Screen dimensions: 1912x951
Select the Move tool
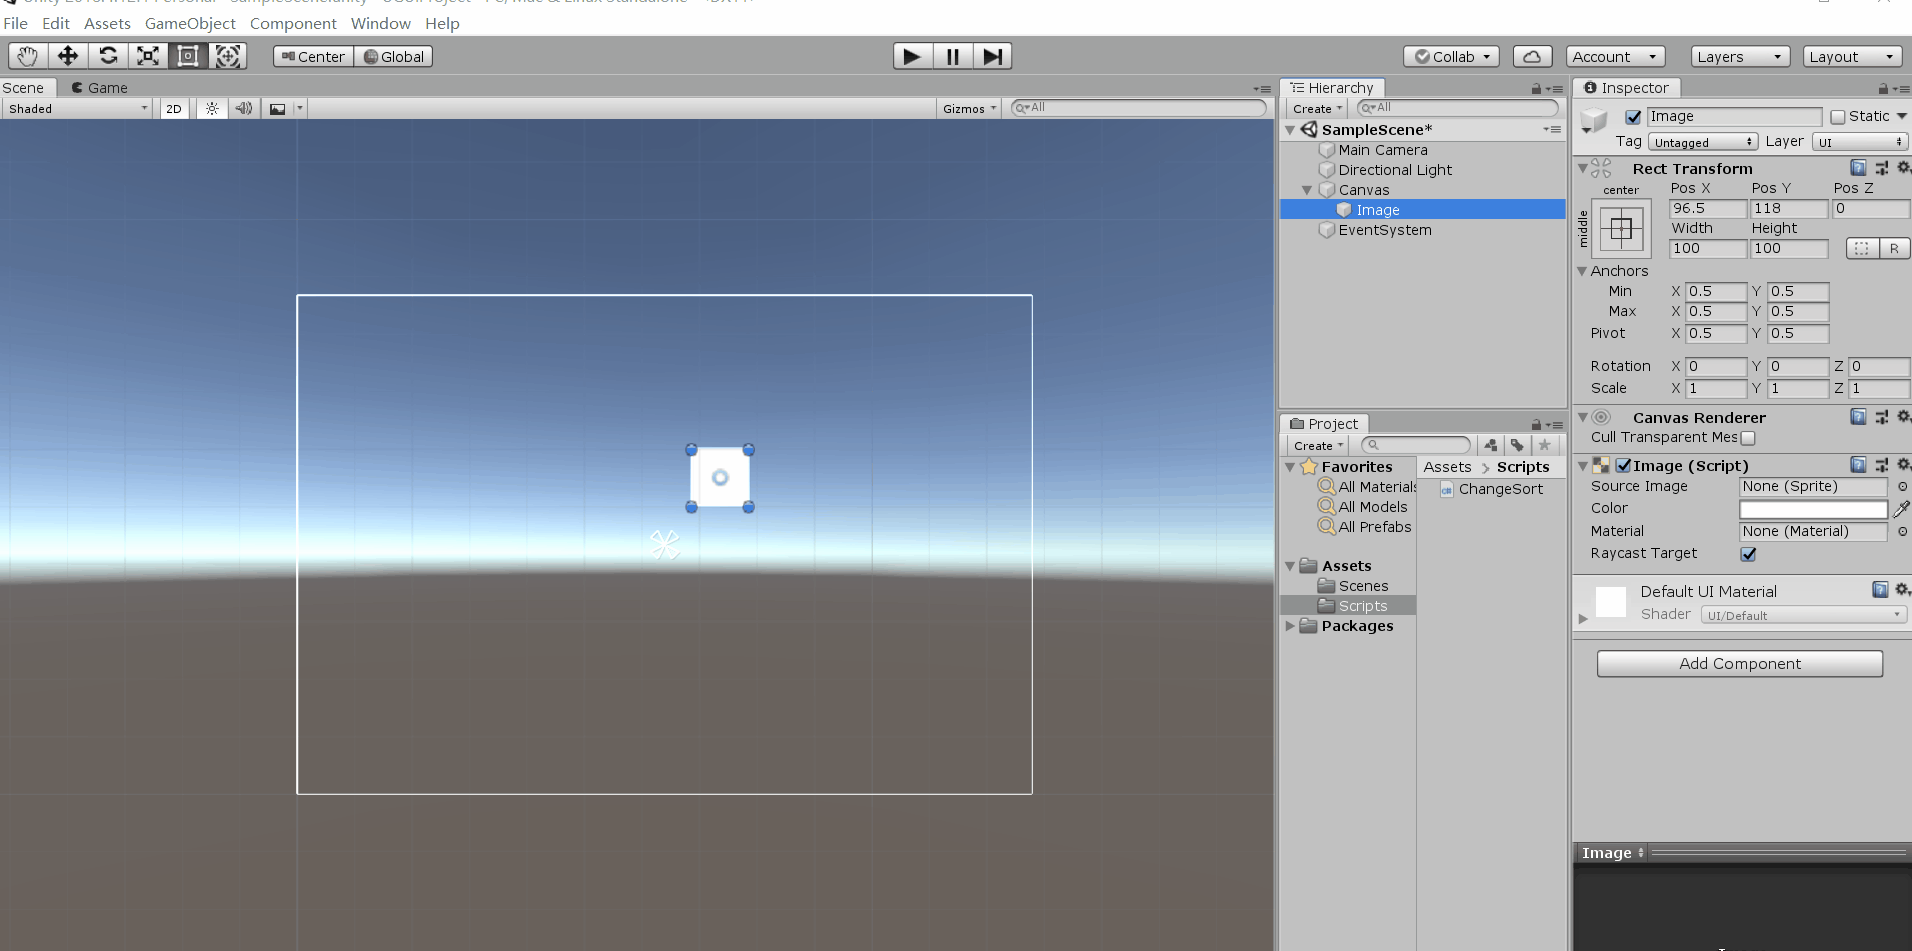coord(68,57)
